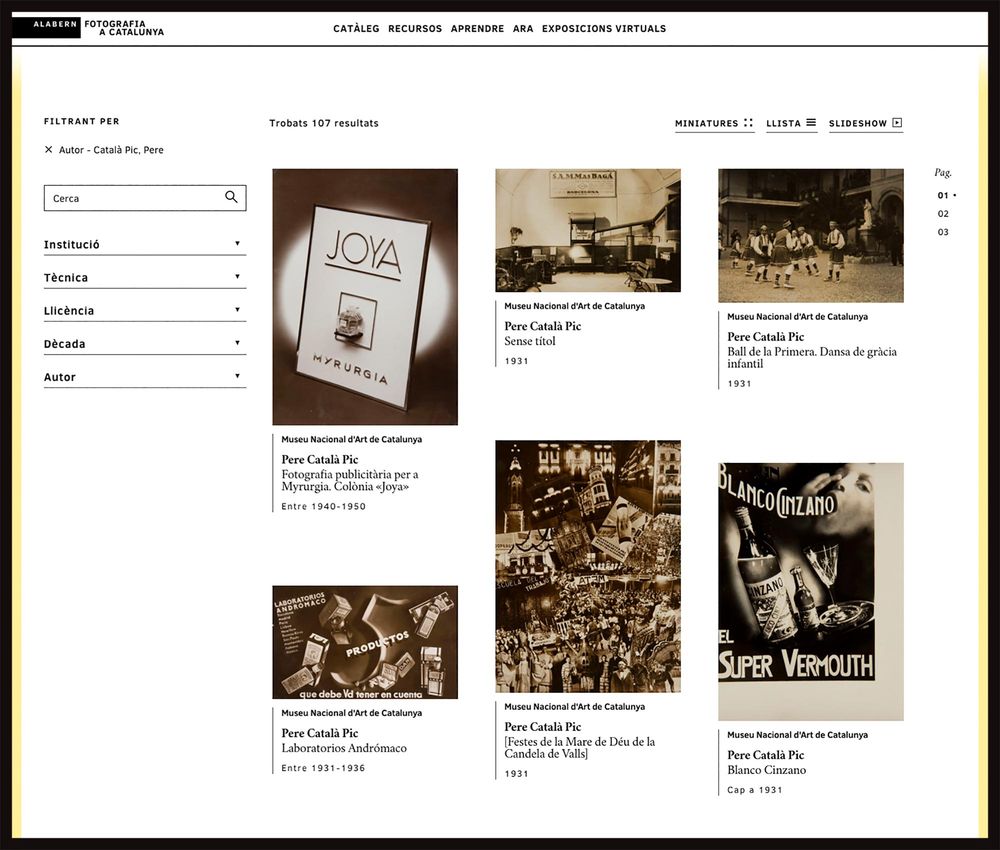Expand the Autor filter

pyautogui.click(x=145, y=377)
